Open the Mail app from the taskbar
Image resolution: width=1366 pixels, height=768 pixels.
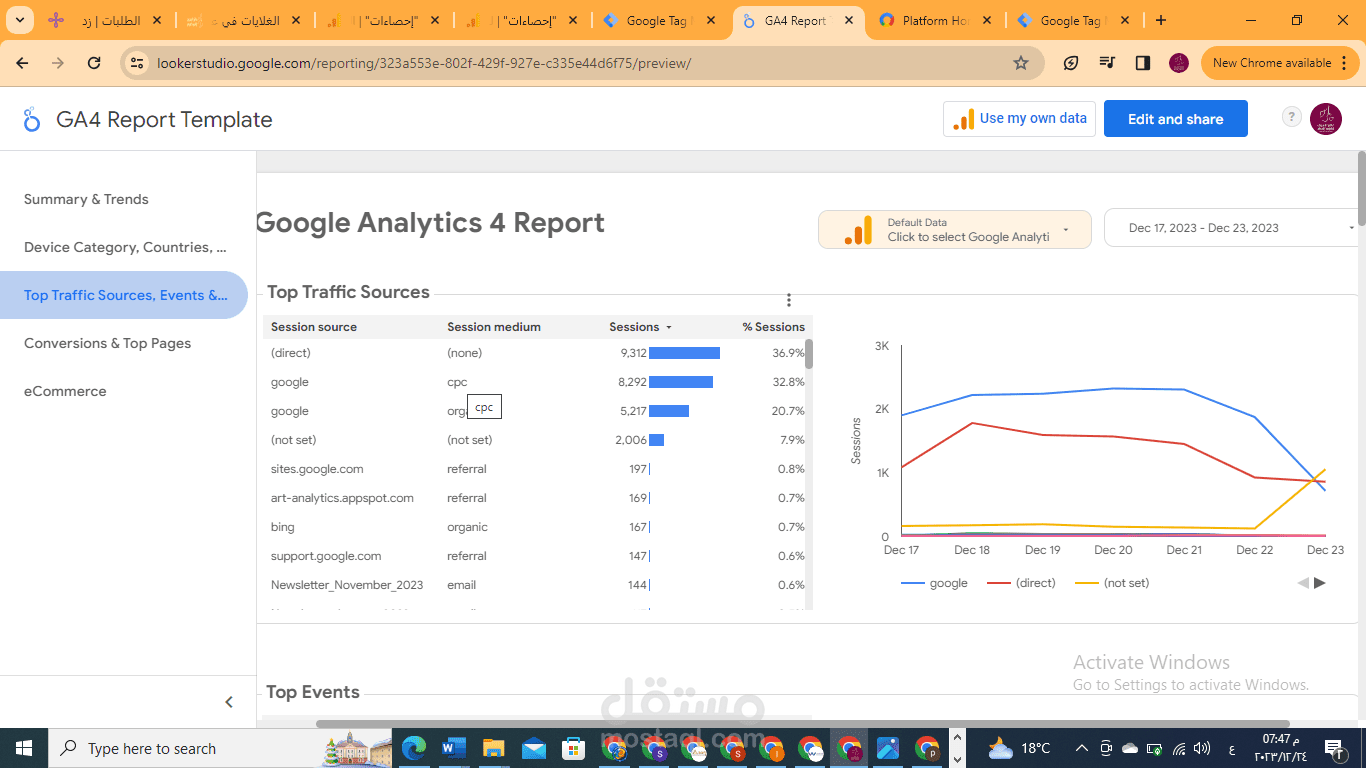tap(533, 748)
